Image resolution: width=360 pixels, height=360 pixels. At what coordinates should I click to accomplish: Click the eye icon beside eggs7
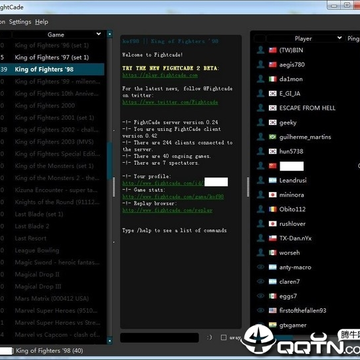point(261,296)
